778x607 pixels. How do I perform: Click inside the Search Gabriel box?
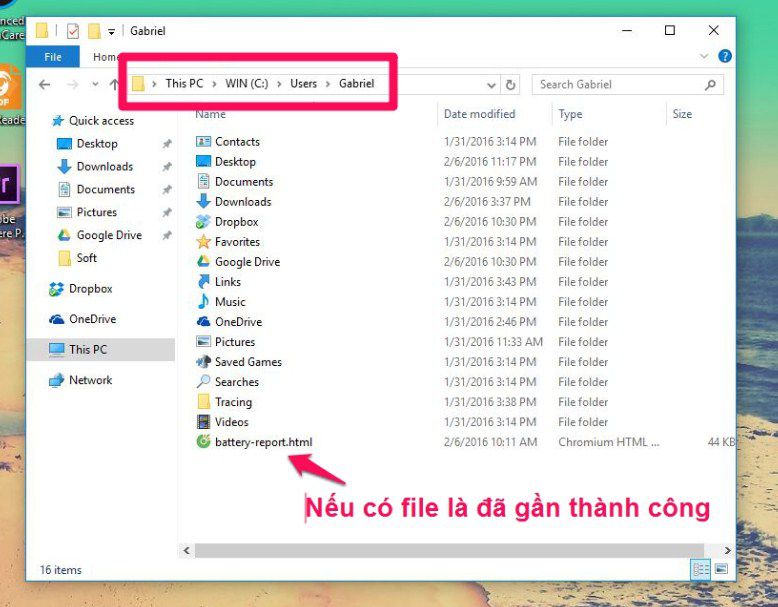pos(620,85)
